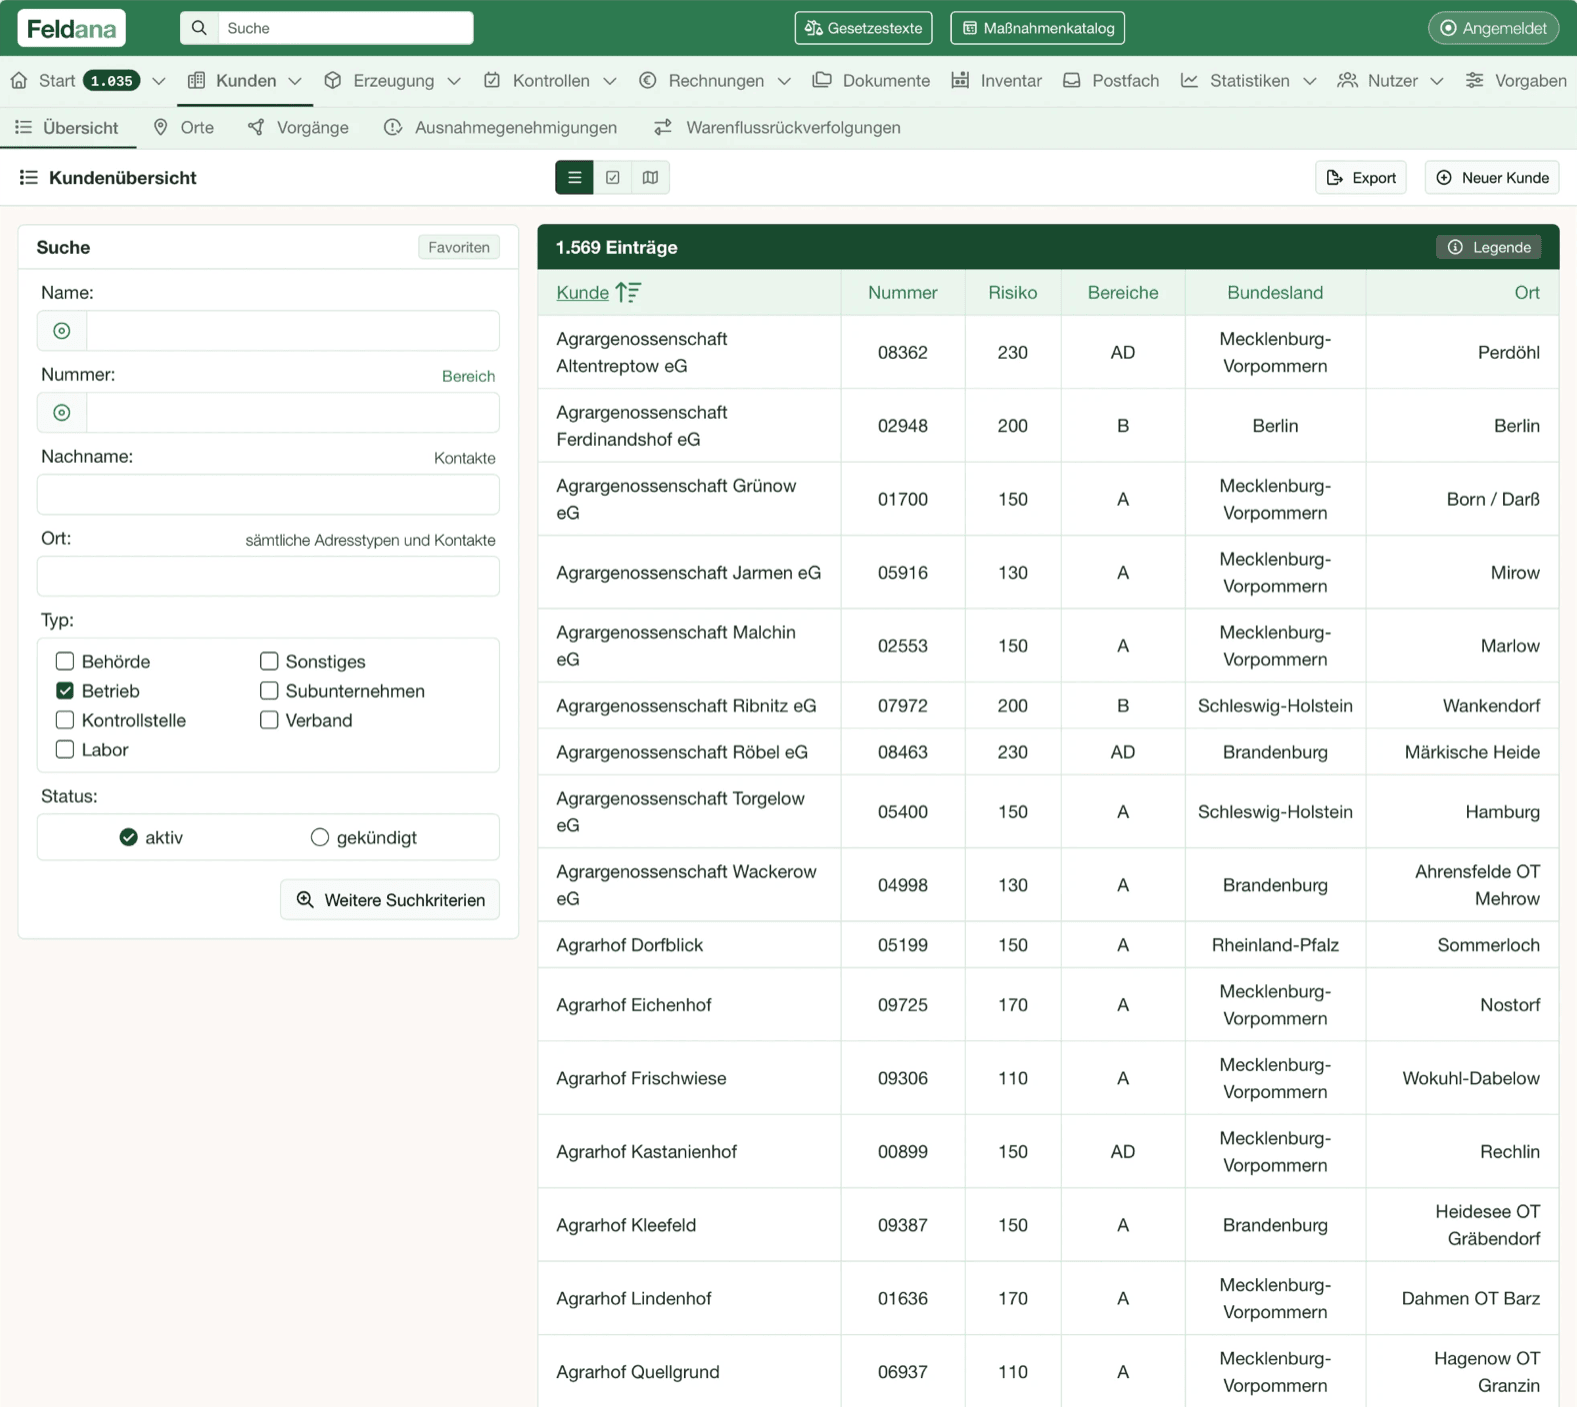
Task: Expand the Kunden dropdown chevron
Action: pos(295,81)
